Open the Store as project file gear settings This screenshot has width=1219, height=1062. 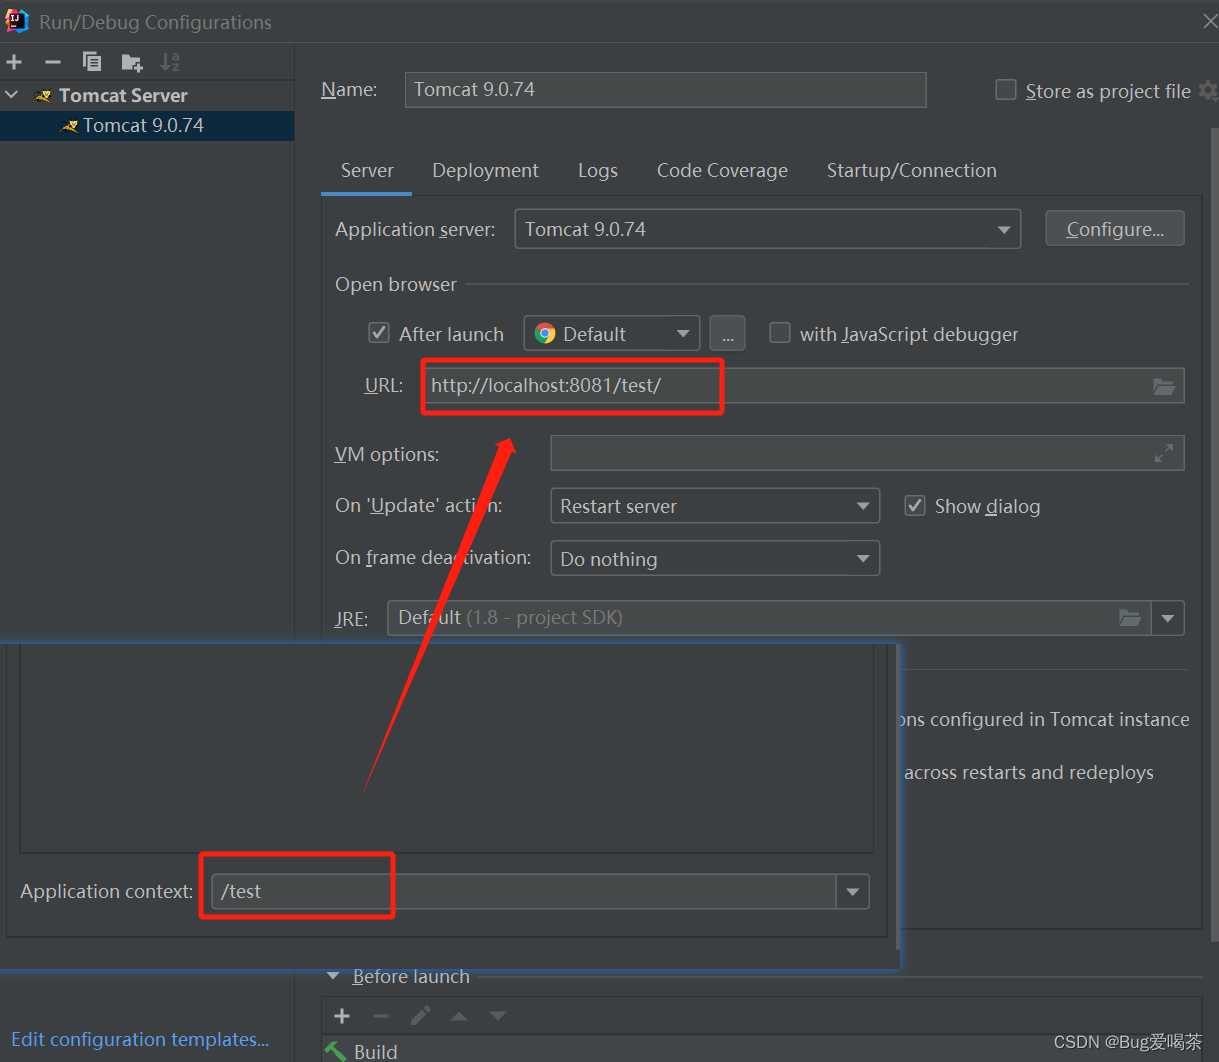tap(1208, 91)
